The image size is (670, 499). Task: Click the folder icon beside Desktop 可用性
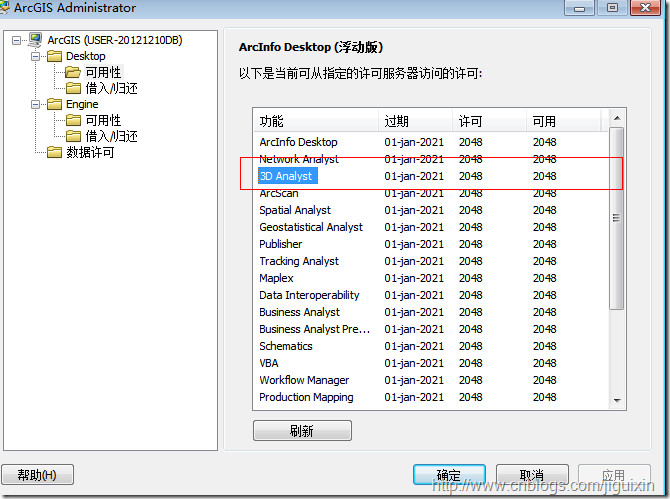click(73, 72)
